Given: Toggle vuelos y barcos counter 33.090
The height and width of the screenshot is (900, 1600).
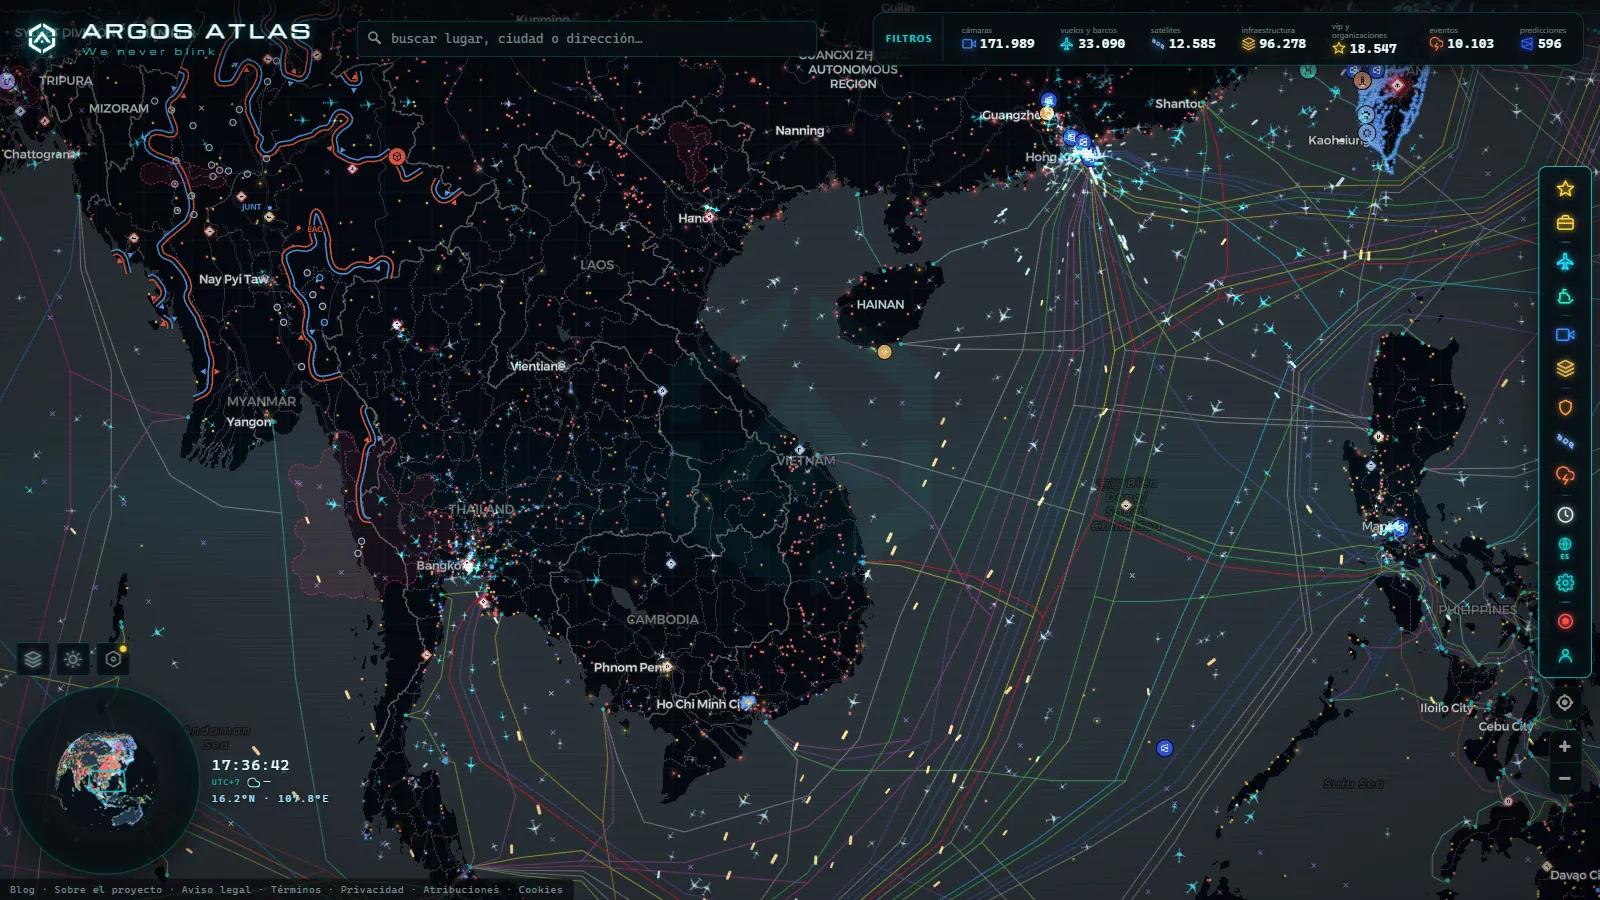Looking at the screenshot, I should (1092, 39).
